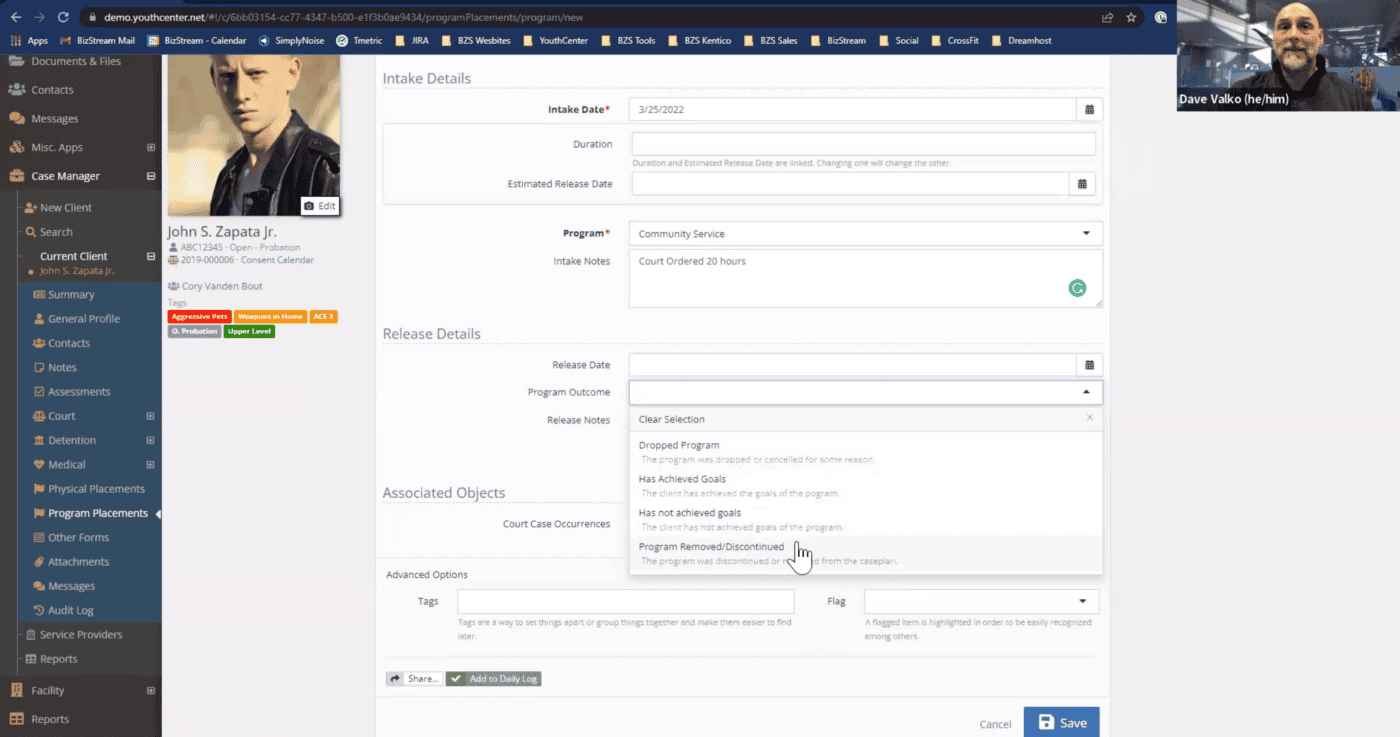Click the Upper Level green tag
The width and height of the screenshot is (1400, 737).
pyautogui.click(x=249, y=331)
